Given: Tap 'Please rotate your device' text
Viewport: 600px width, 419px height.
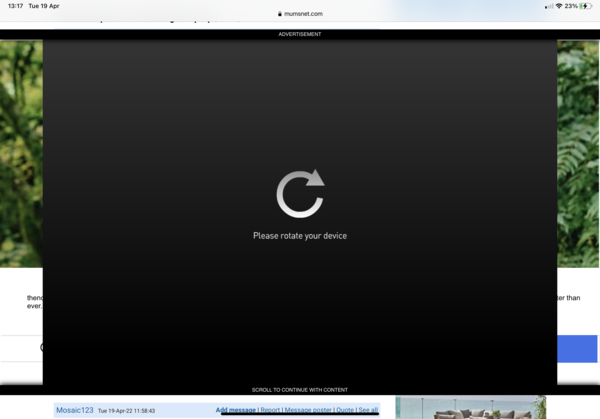Looking at the screenshot, I should (x=300, y=236).
